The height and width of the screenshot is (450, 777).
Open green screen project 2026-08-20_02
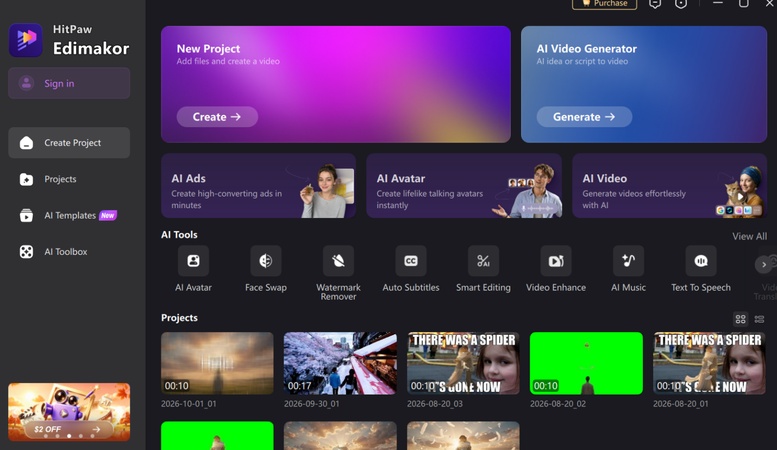pyautogui.click(x=586, y=363)
